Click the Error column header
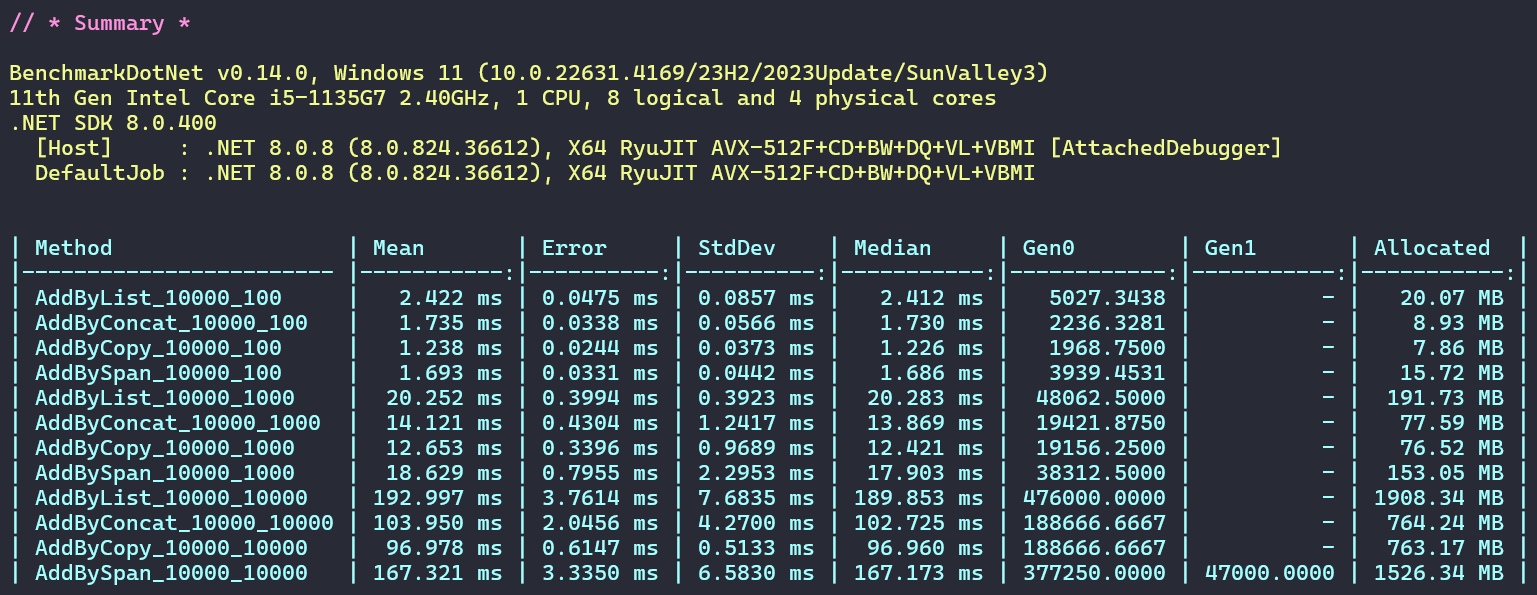 pos(574,248)
